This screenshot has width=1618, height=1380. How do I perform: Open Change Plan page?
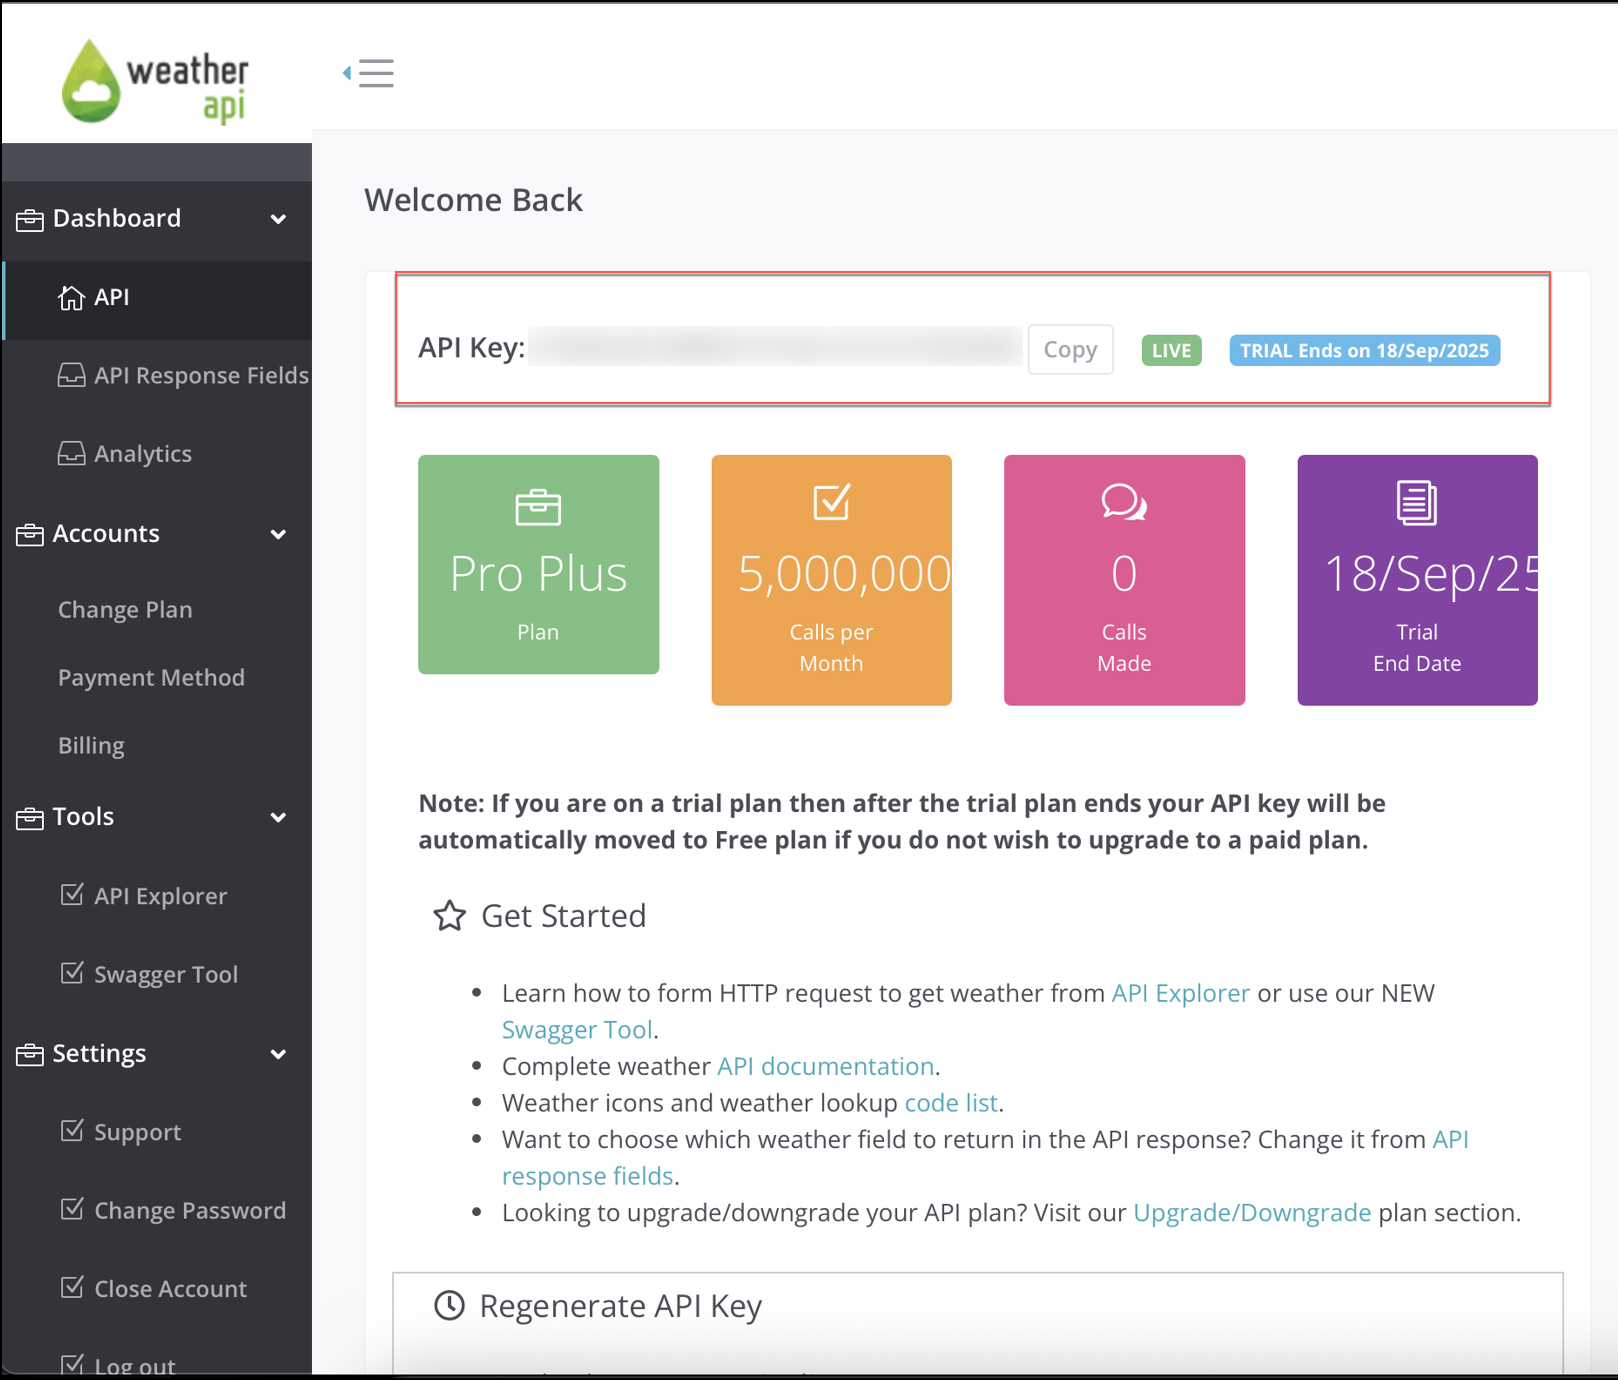click(x=125, y=610)
